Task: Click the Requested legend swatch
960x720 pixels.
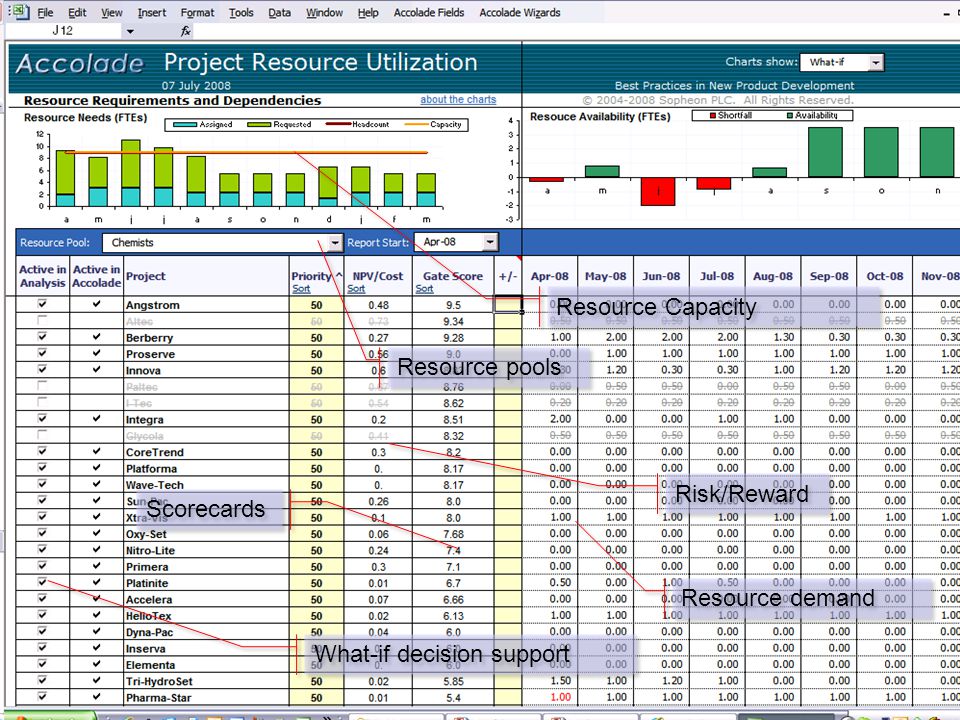Action: [259, 124]
